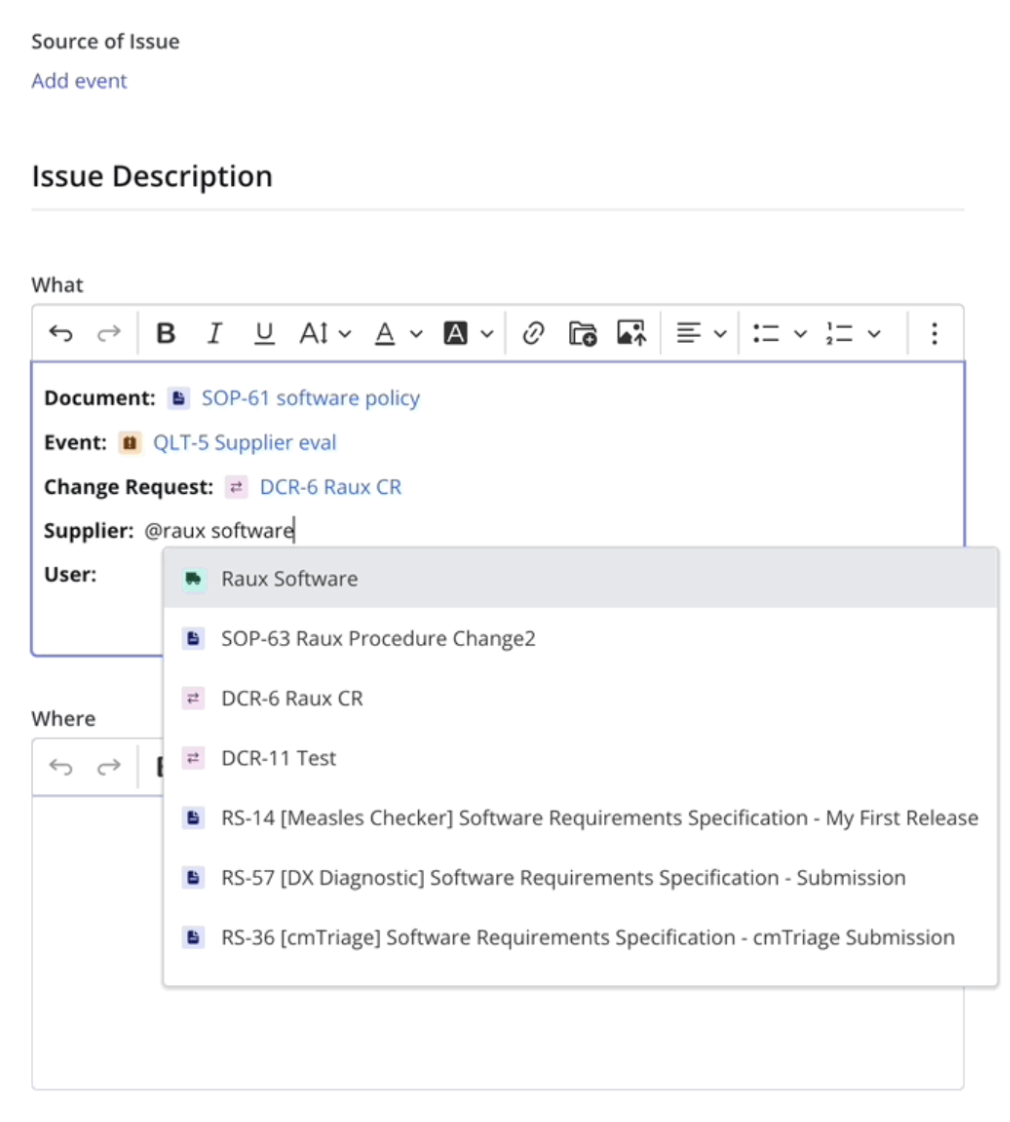The width and height of the screenshot is (1010, 1122).
Task: Click the redo arrow in What toolbar
Action: pyautogui.click(x=108, y=333)
